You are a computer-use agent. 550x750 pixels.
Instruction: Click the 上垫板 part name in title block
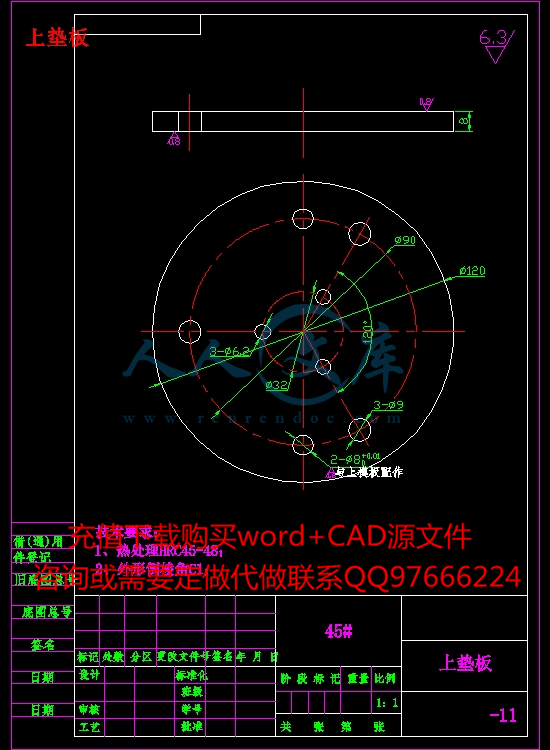tap(465, 663)
